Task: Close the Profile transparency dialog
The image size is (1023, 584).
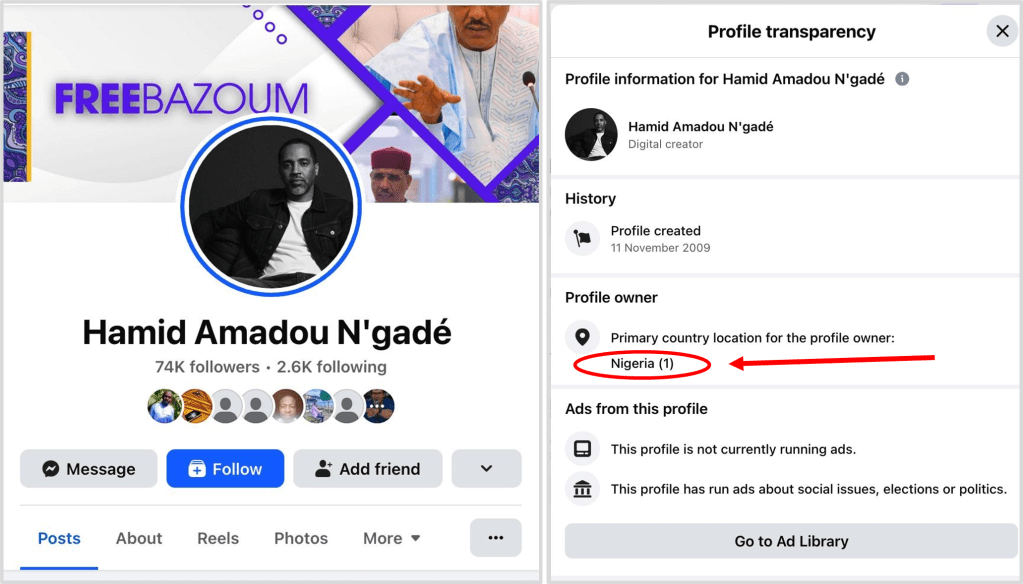Action: [x=1002, y=31]
